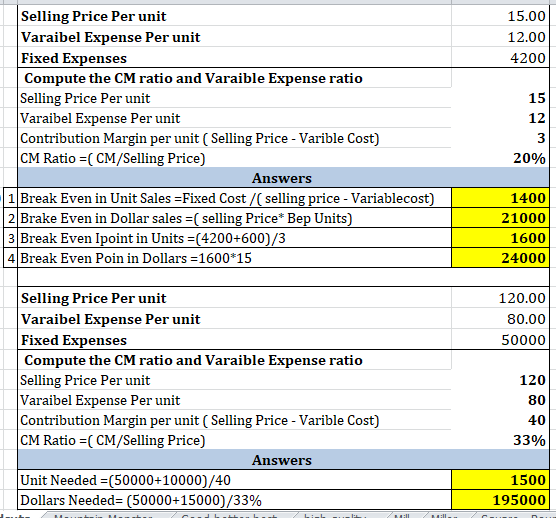This screenshot has width=556, height=518.
Task: Switch to the high quality sheet tab
Action: (x=335, y=515)
